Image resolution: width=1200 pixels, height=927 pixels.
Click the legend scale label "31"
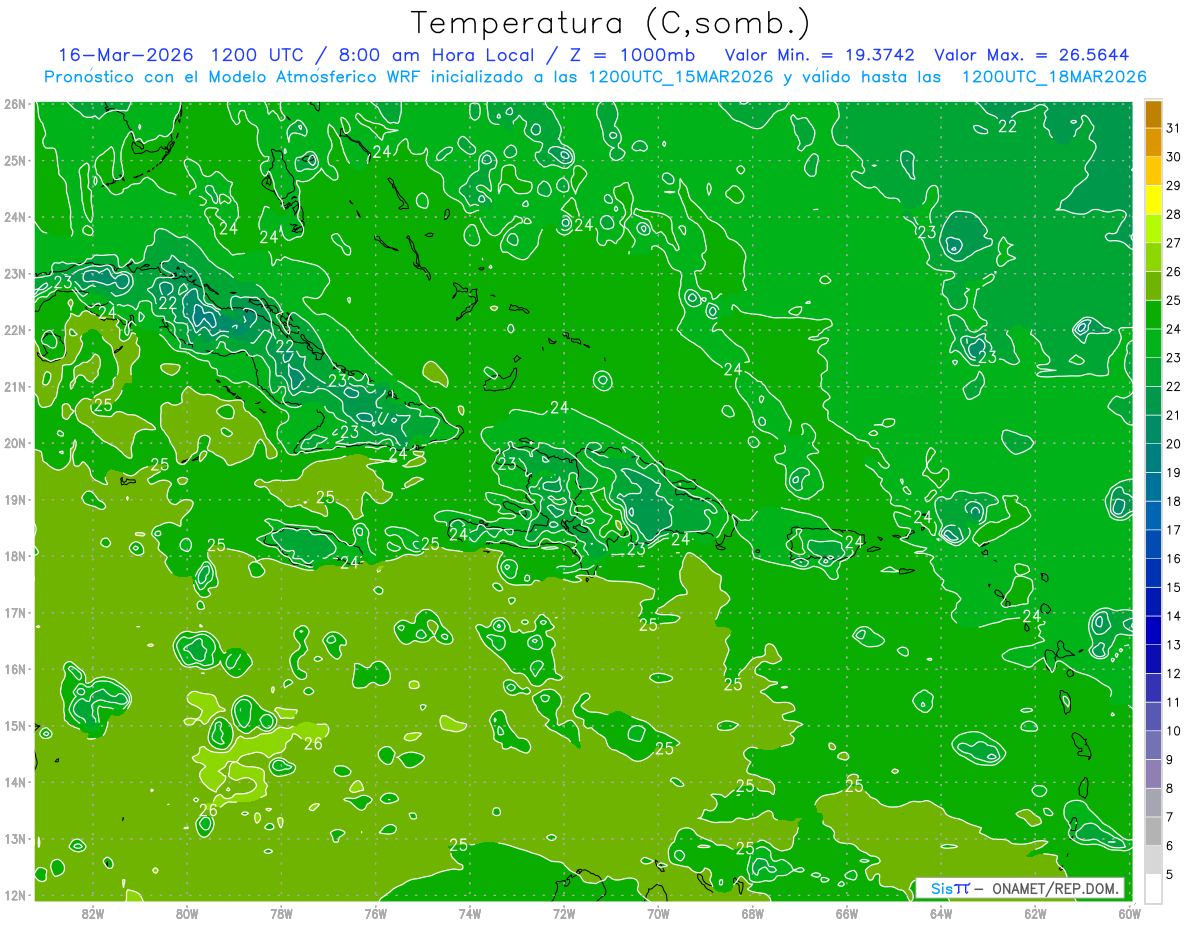(1173, 129)
